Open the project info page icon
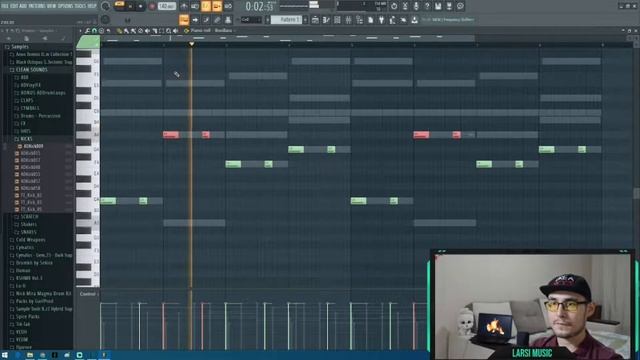This screenshot has height=360, width=640. 370,20
